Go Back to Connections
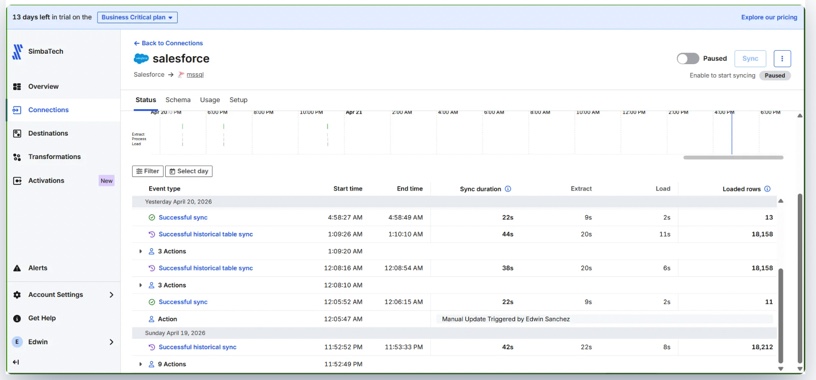The width and height of the screenshot is (816, 380). click(x=168, y=43)
